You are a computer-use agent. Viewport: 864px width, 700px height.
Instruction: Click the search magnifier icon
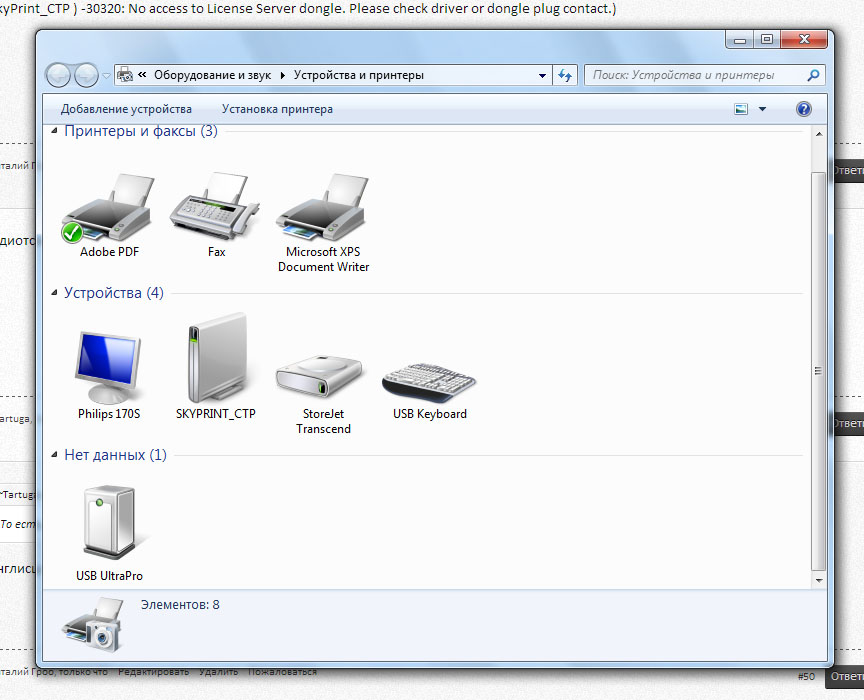click(813, 76)
